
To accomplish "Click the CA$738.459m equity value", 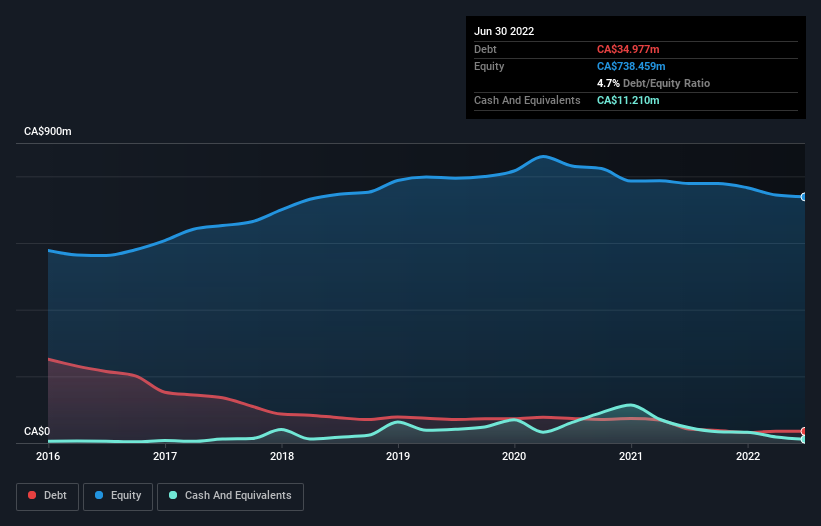I will tap(631, 66).
